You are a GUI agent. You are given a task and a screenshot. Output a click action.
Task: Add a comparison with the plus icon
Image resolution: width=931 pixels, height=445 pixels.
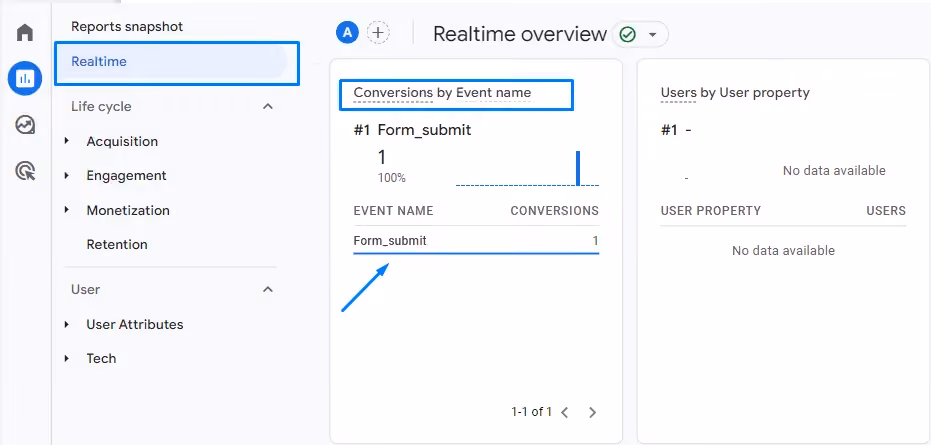coord(378,33)
